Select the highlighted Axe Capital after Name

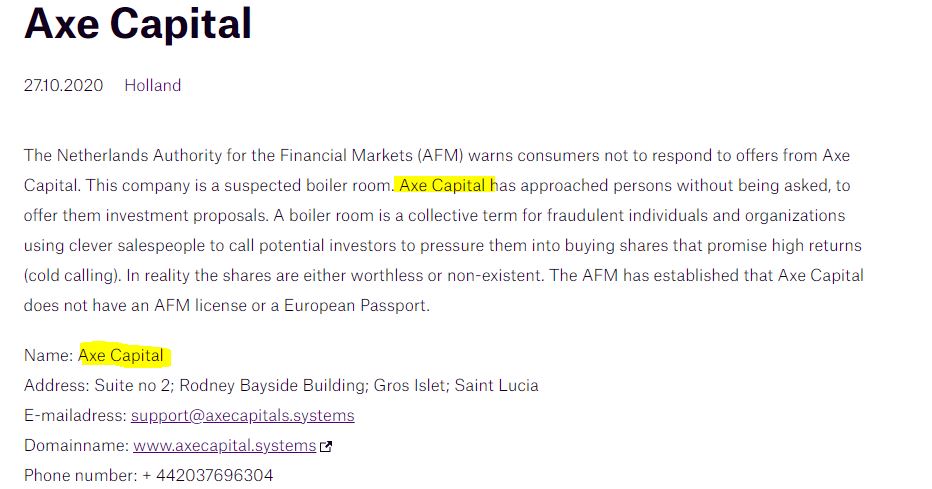pyautogui.click(x=121, y=355)
